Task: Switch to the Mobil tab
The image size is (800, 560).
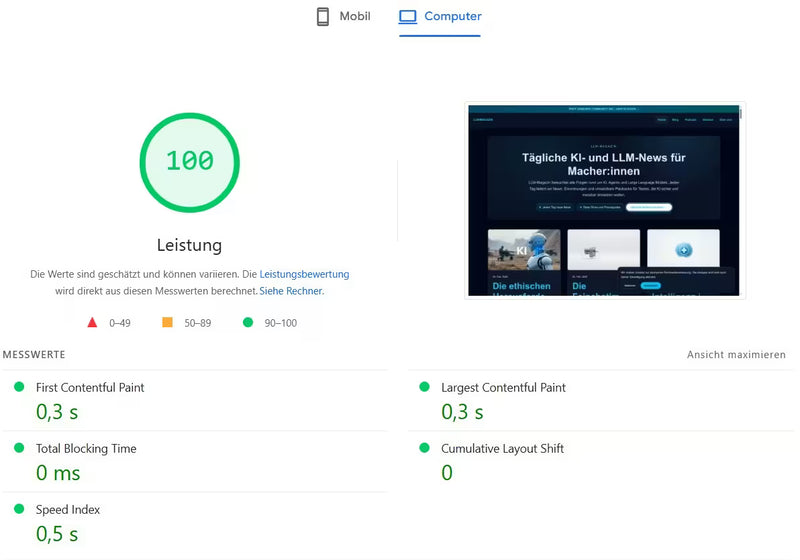Action: [x=343, y=16]
